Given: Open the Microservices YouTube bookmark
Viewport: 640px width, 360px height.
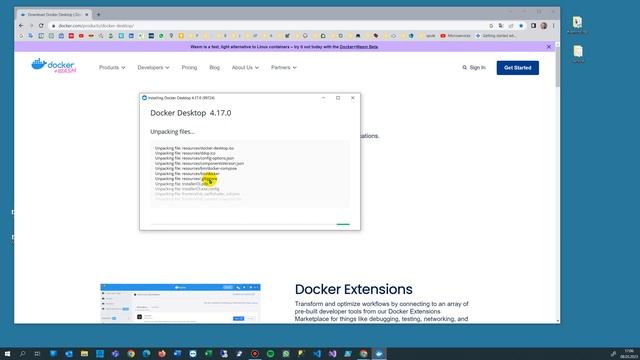Looking at the screenshot, I should point(455,36).
